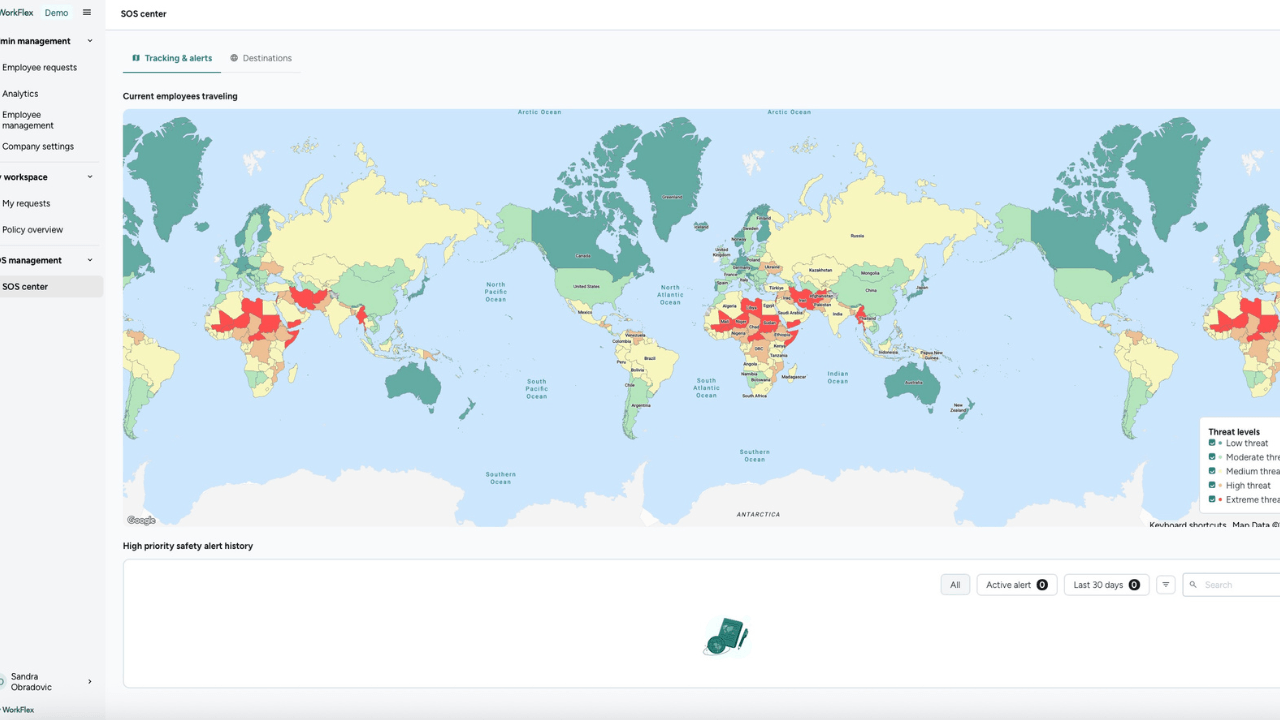This screenshot has height=720, width=1280.
Task: Click the flag icon on Tracking & alerts tab
Action: [x=136, y=58]
